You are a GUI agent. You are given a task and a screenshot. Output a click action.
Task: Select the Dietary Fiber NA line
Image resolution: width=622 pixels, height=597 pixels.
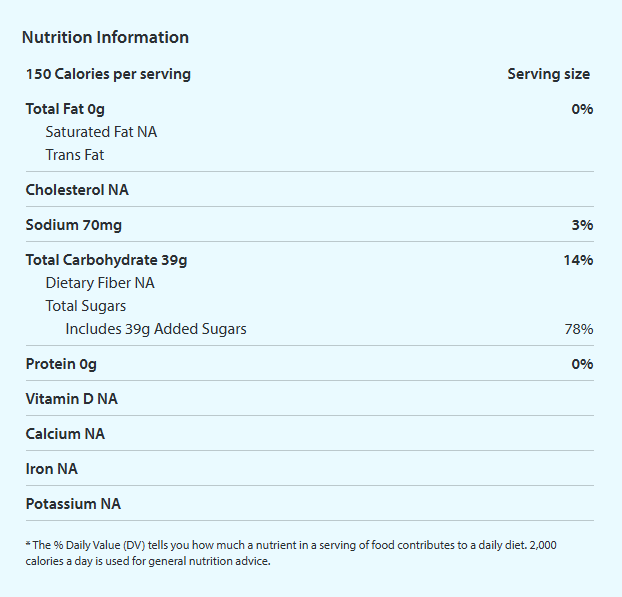(x=100, y=283)
